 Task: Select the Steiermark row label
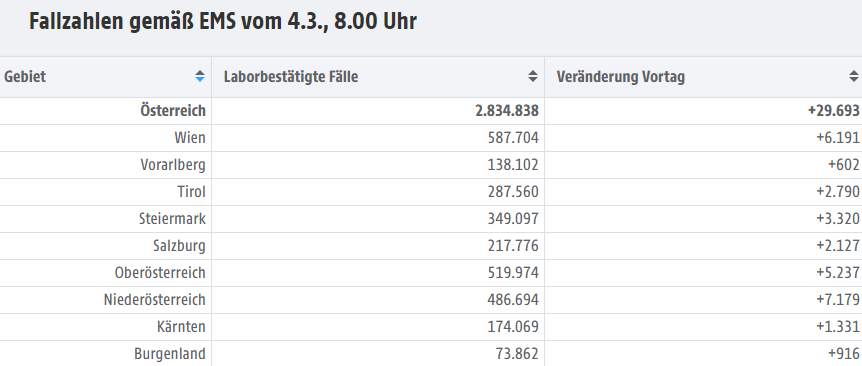[172, 218]
